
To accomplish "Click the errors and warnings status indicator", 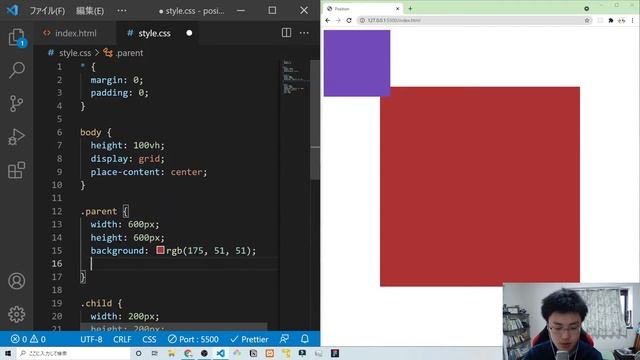I will tap(29, 339).
